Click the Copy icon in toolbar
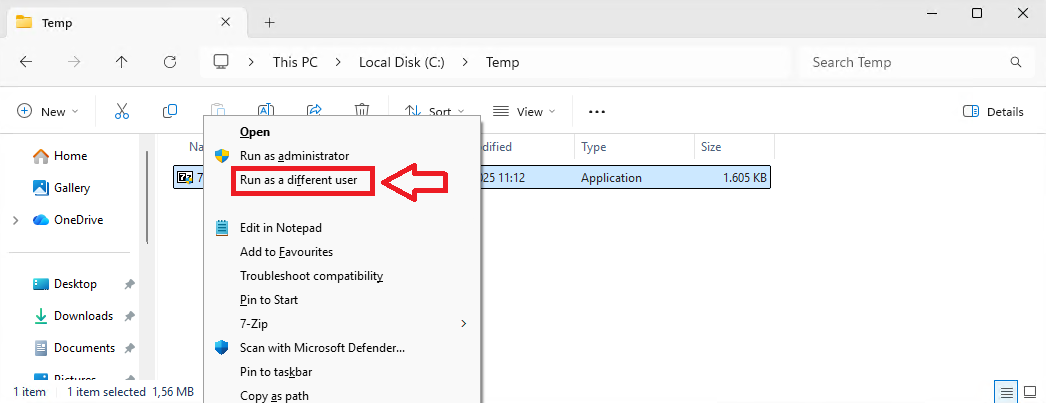This screenshot has width=1046, height=403. point(170,111)
